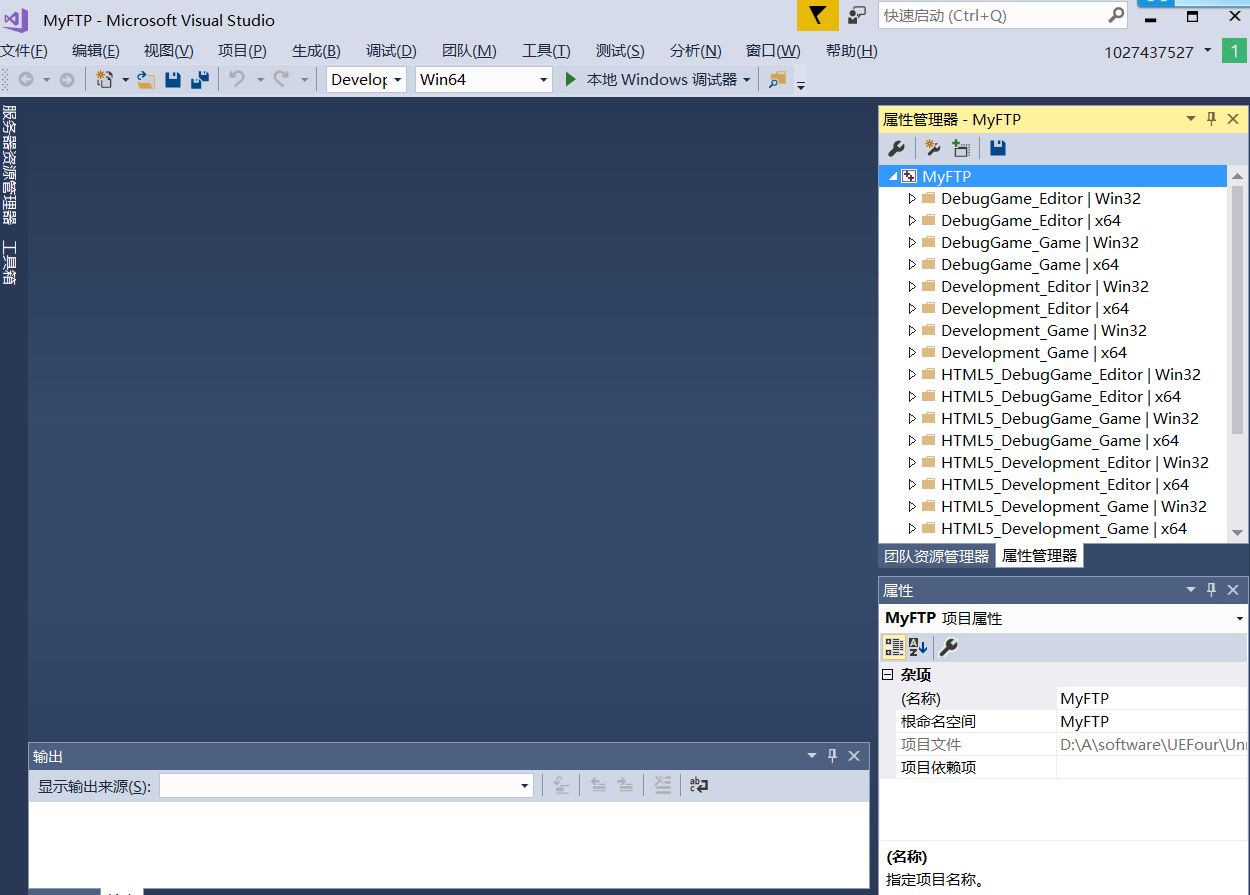Select the alphabetical sort icon in Properties panel
1250x895 pixels.
tap(918, 647)
